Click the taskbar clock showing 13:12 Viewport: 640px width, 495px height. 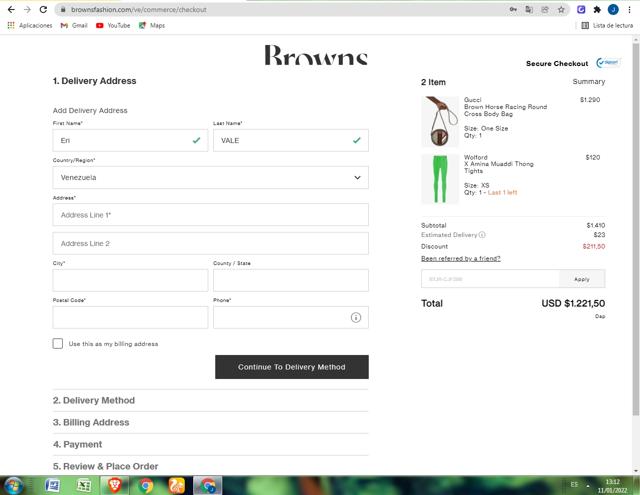coord(612,486)
